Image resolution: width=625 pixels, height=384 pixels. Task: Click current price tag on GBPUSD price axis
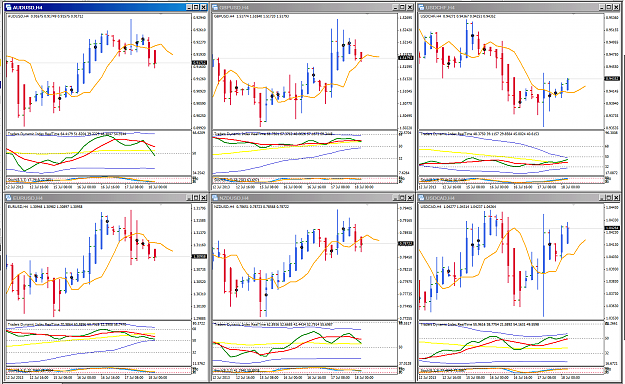pos(406,58)
